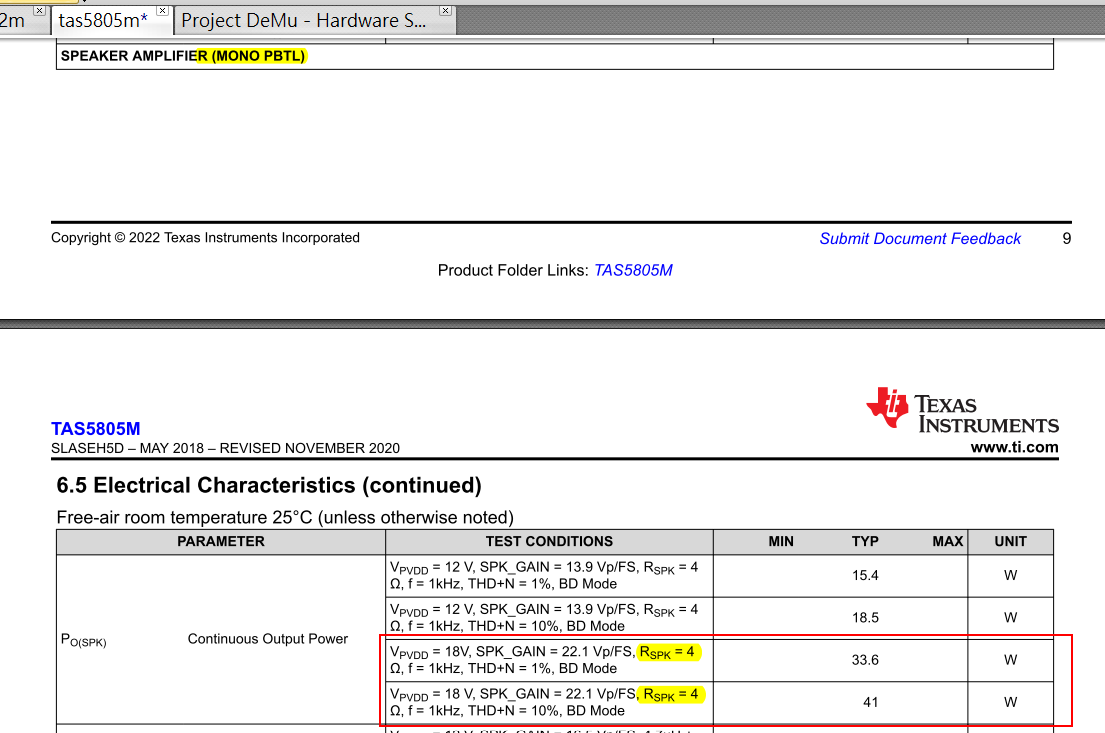
Task: Click the Copyright © 2022 Texas Instruments text
Action: (205, 238)
